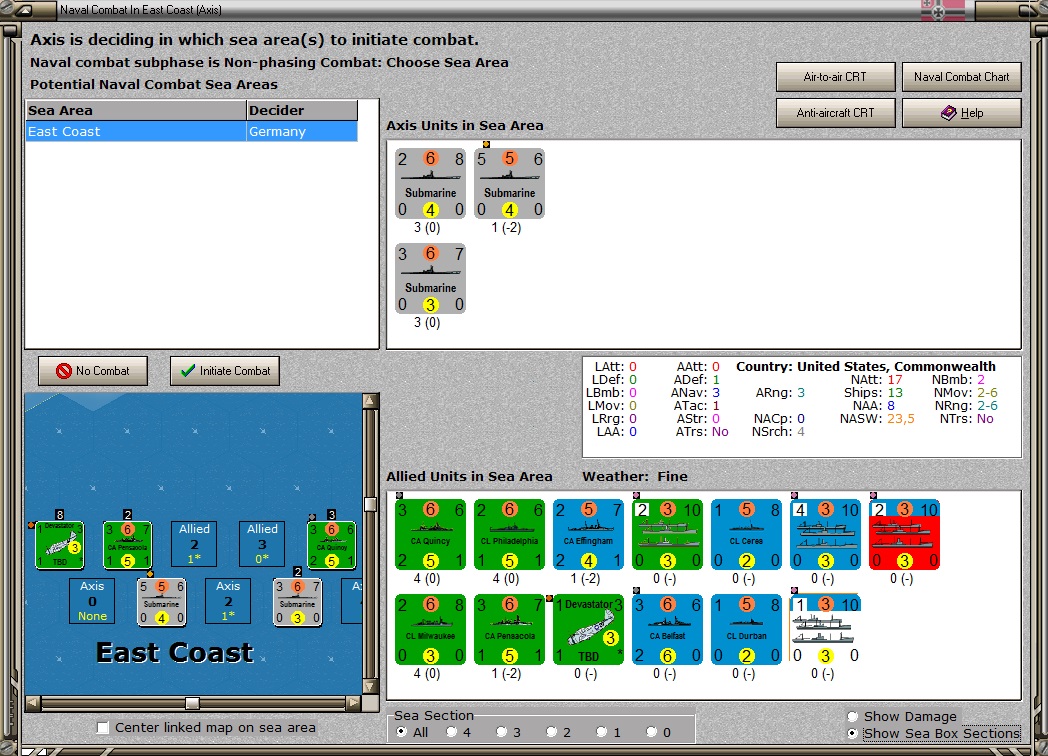Click the Allied 3 sea box on map
Screen dimensions: 1048x756
pyautogui.click(x=262, y=543)
